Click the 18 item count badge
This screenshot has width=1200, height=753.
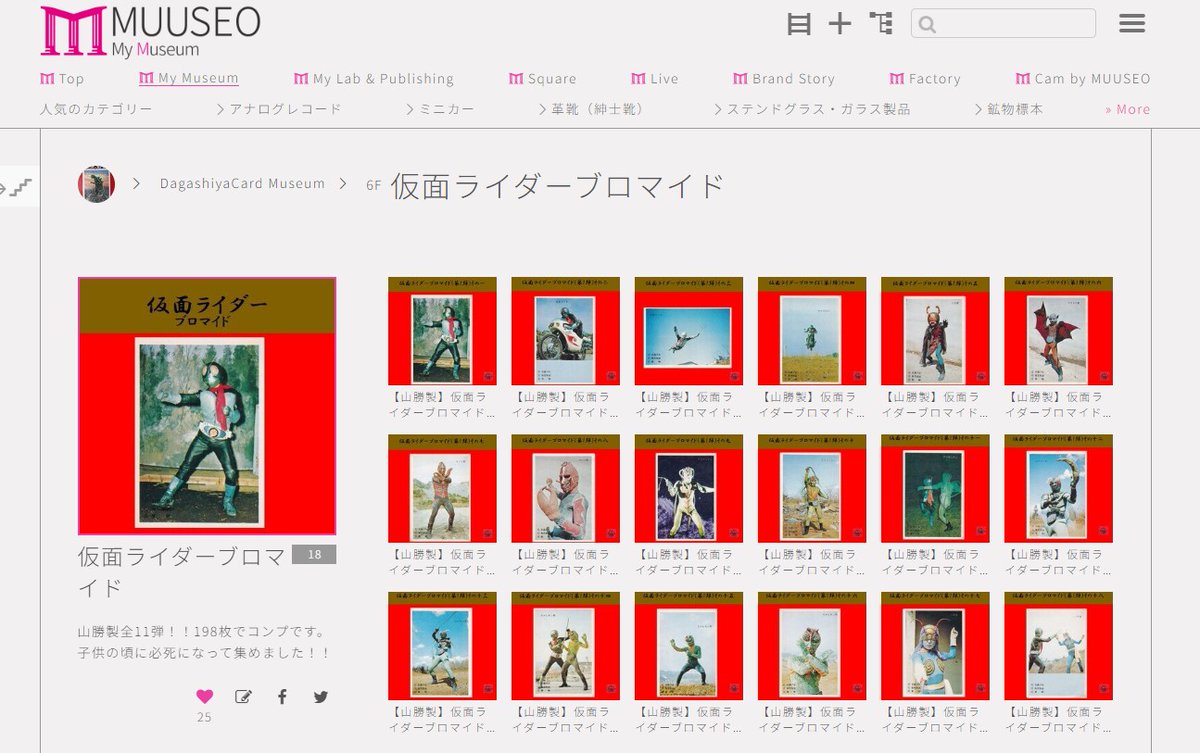[314, 555]
